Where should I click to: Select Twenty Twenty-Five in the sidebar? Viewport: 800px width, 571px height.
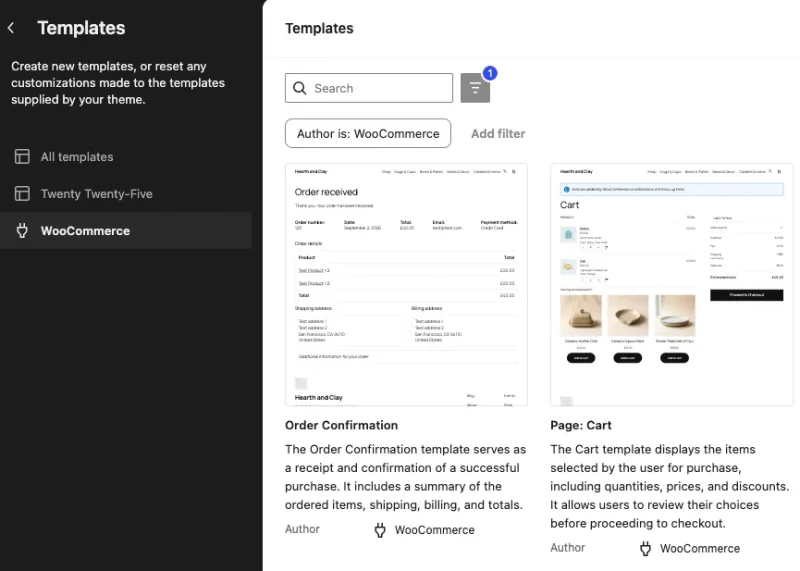click(126, 194)
